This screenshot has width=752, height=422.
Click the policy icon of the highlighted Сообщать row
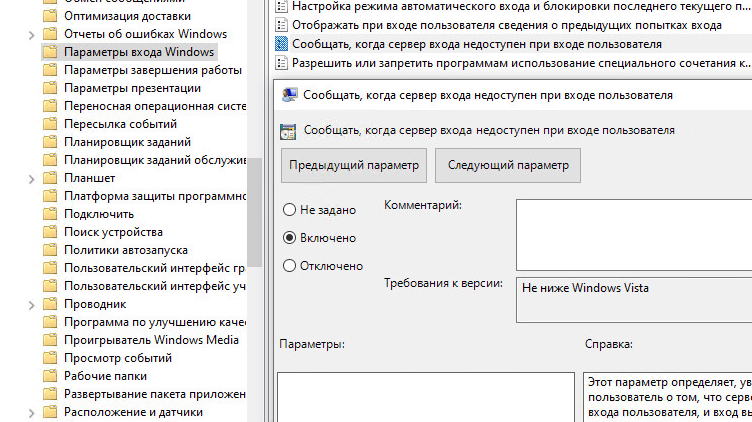tap(281, 44)
